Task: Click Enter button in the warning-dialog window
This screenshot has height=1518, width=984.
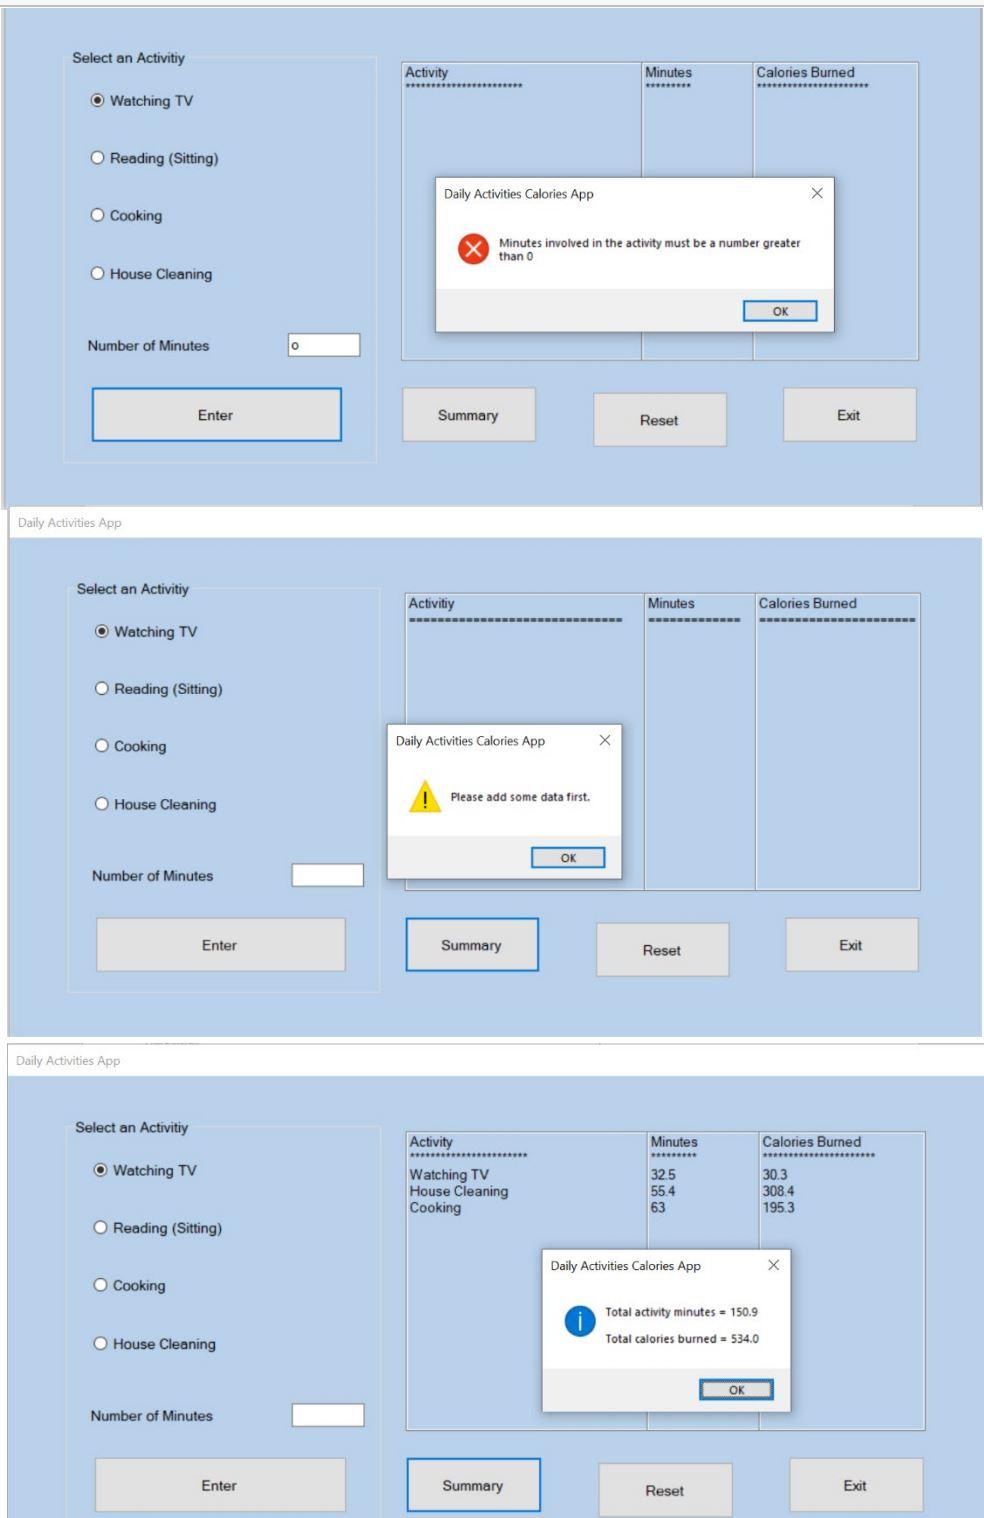Action: 220,945
